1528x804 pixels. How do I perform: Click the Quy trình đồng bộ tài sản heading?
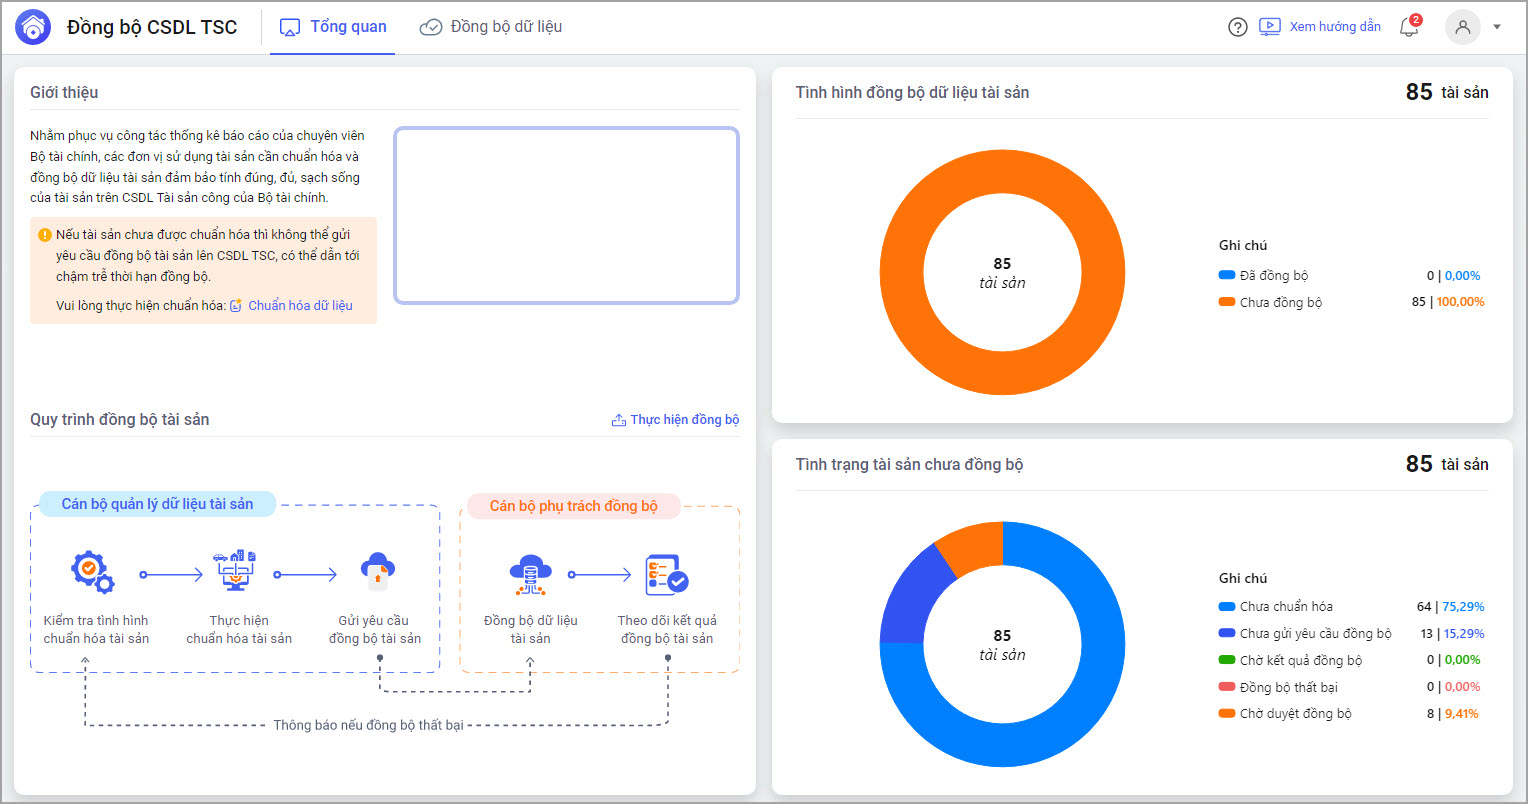click(120, 420)
